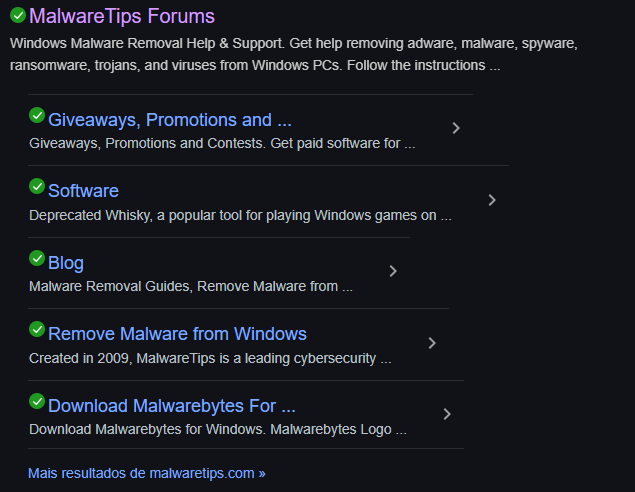This screenshot has width=635, height=492.
Task: Click arrow beside Download Malwarebytes For result
Action: [447, 414]
